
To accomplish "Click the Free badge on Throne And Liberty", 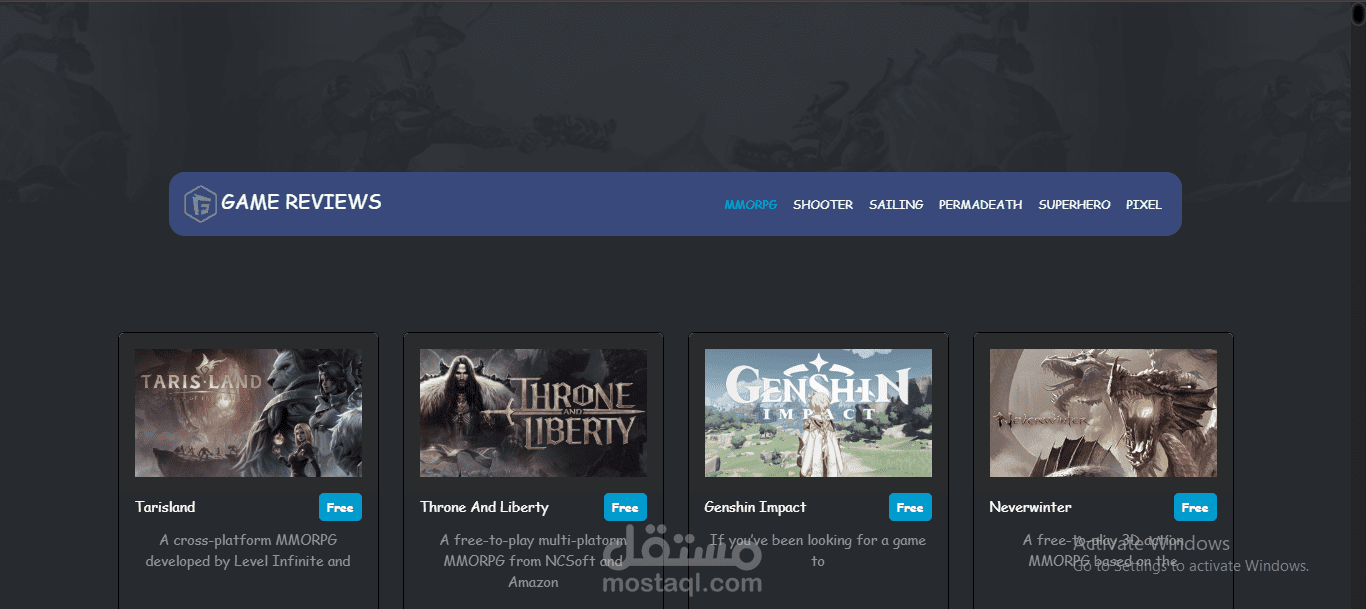I will (625, 507).
